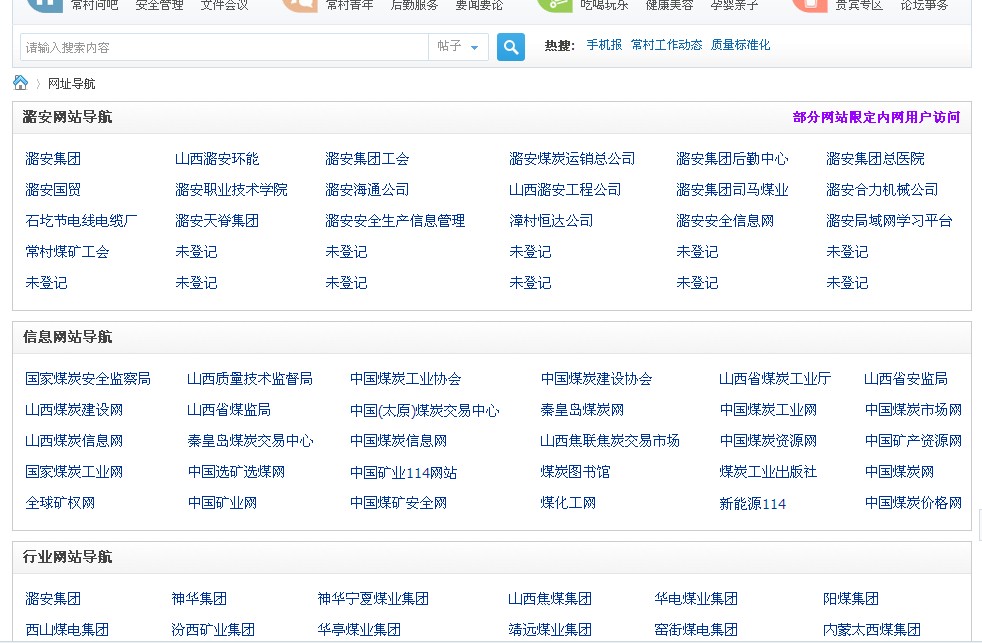Open the 神华宁夏煤业集团 link

click(372, 598)
